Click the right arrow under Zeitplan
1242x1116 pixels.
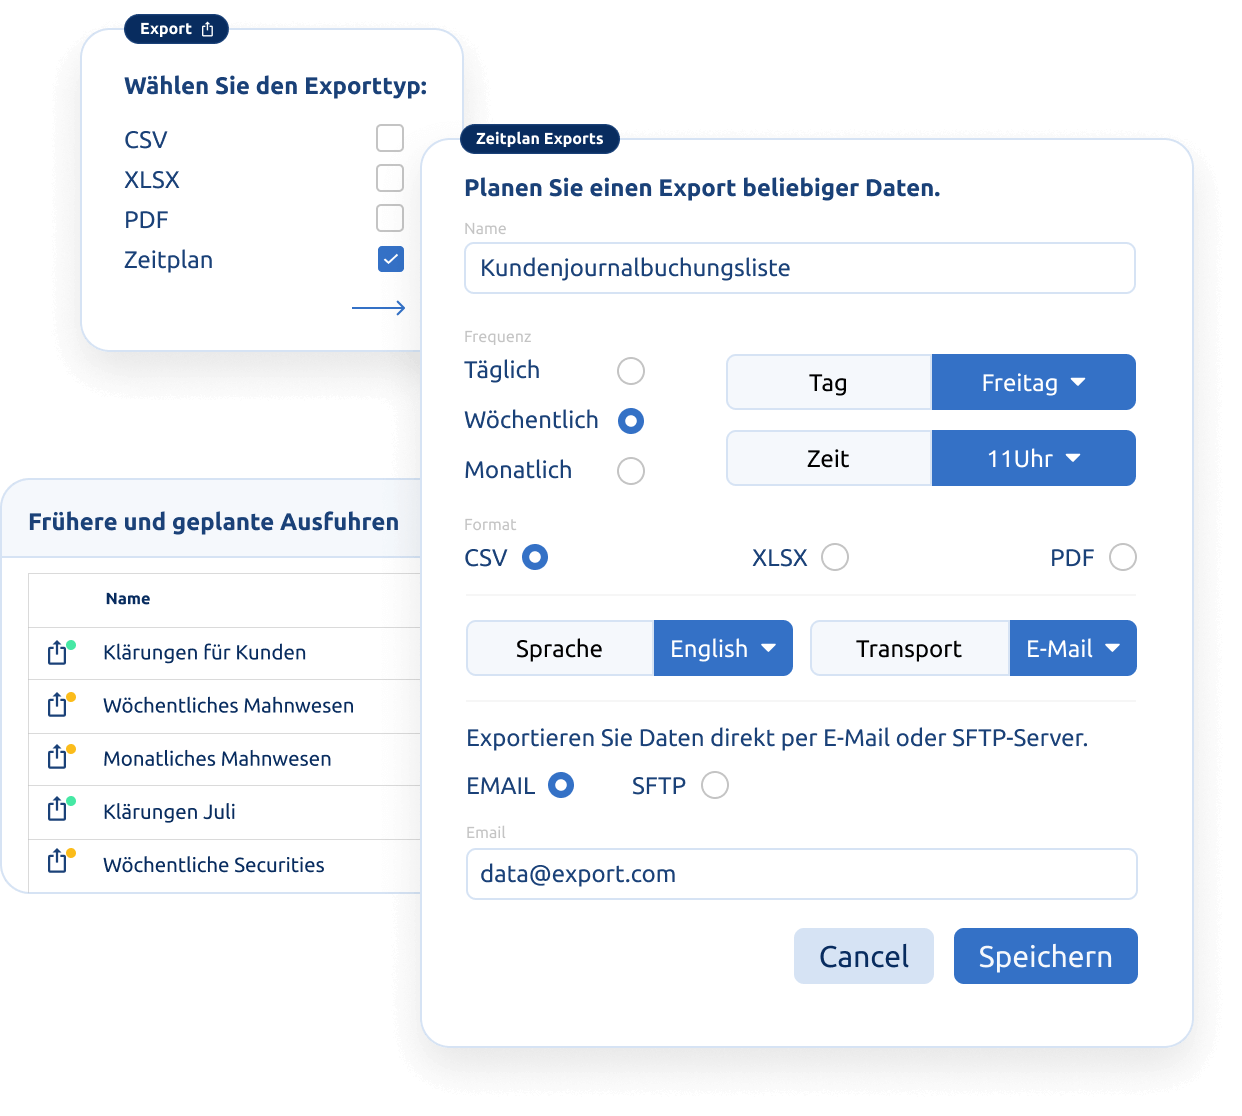(379, 308)
